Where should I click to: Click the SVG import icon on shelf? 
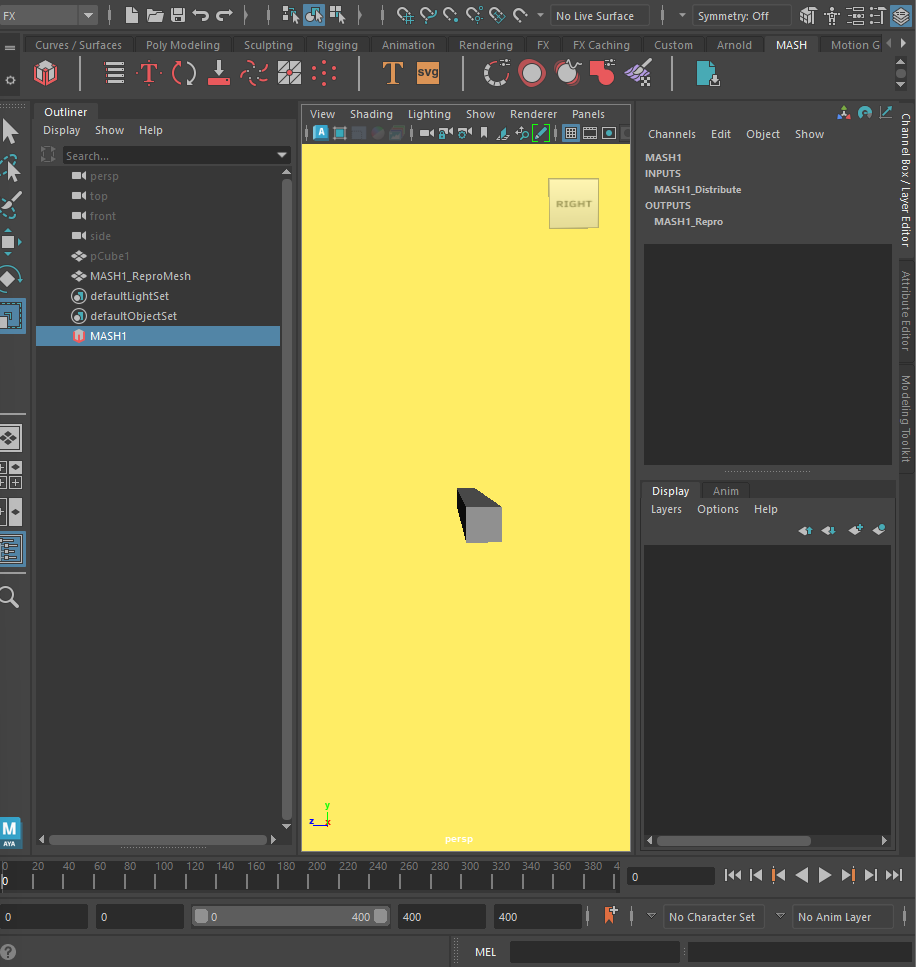[x=428, y=73]
